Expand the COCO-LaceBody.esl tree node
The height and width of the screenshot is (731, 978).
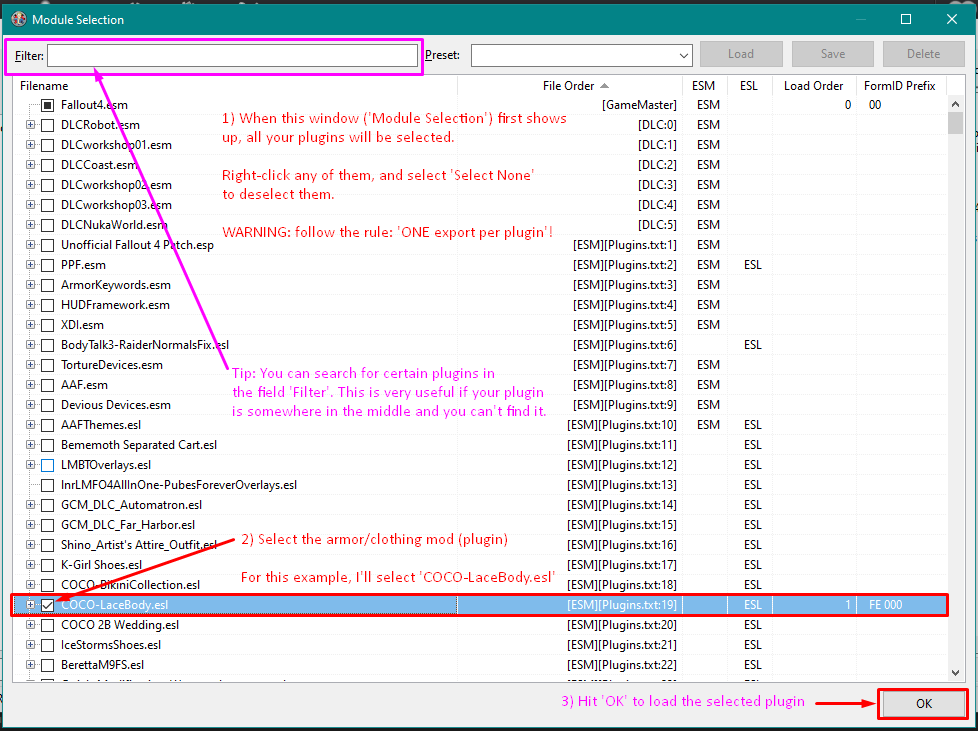point(30,604)
